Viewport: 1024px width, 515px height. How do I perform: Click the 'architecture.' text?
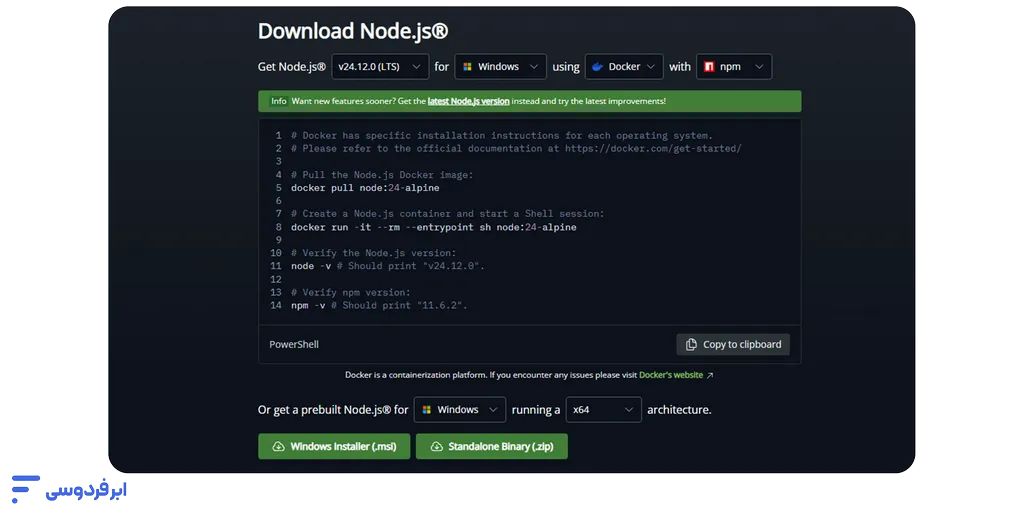pyautogui.click(x=679, y=410)
